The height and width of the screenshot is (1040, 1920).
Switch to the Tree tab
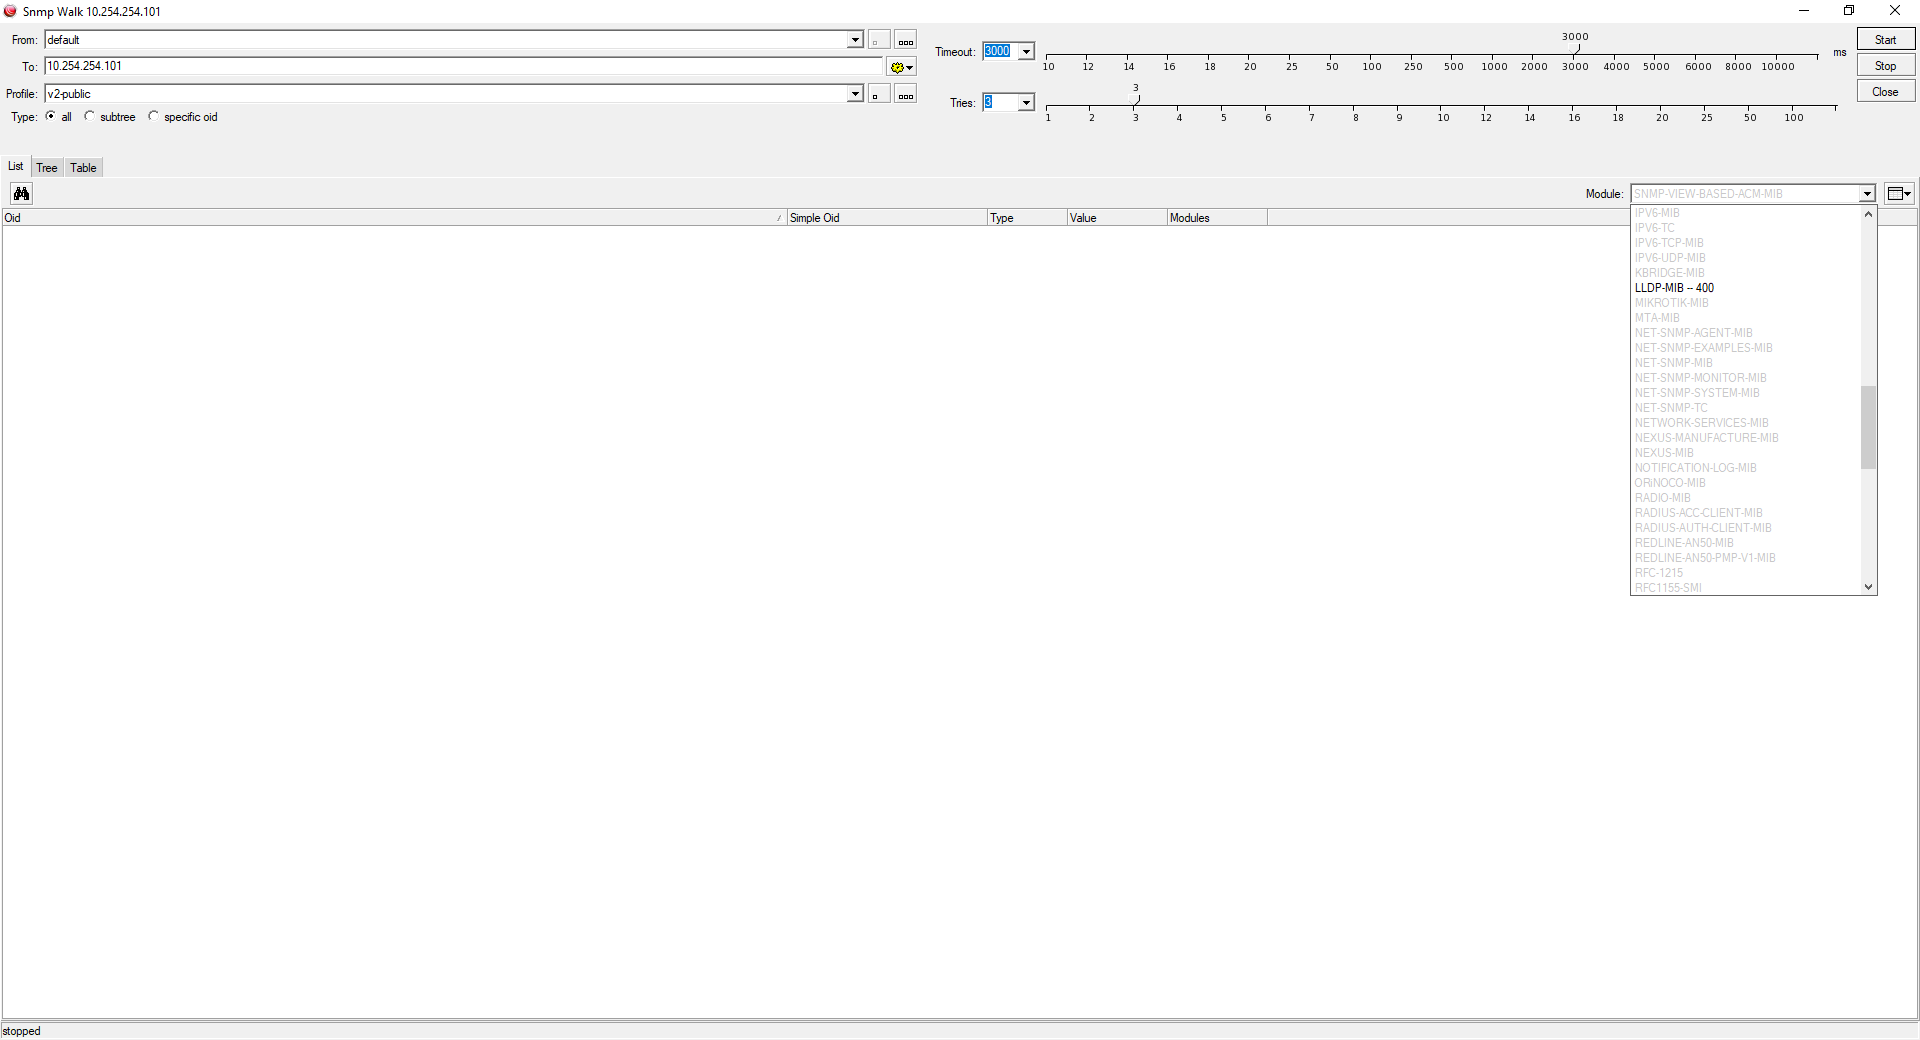tap(47, 168)
